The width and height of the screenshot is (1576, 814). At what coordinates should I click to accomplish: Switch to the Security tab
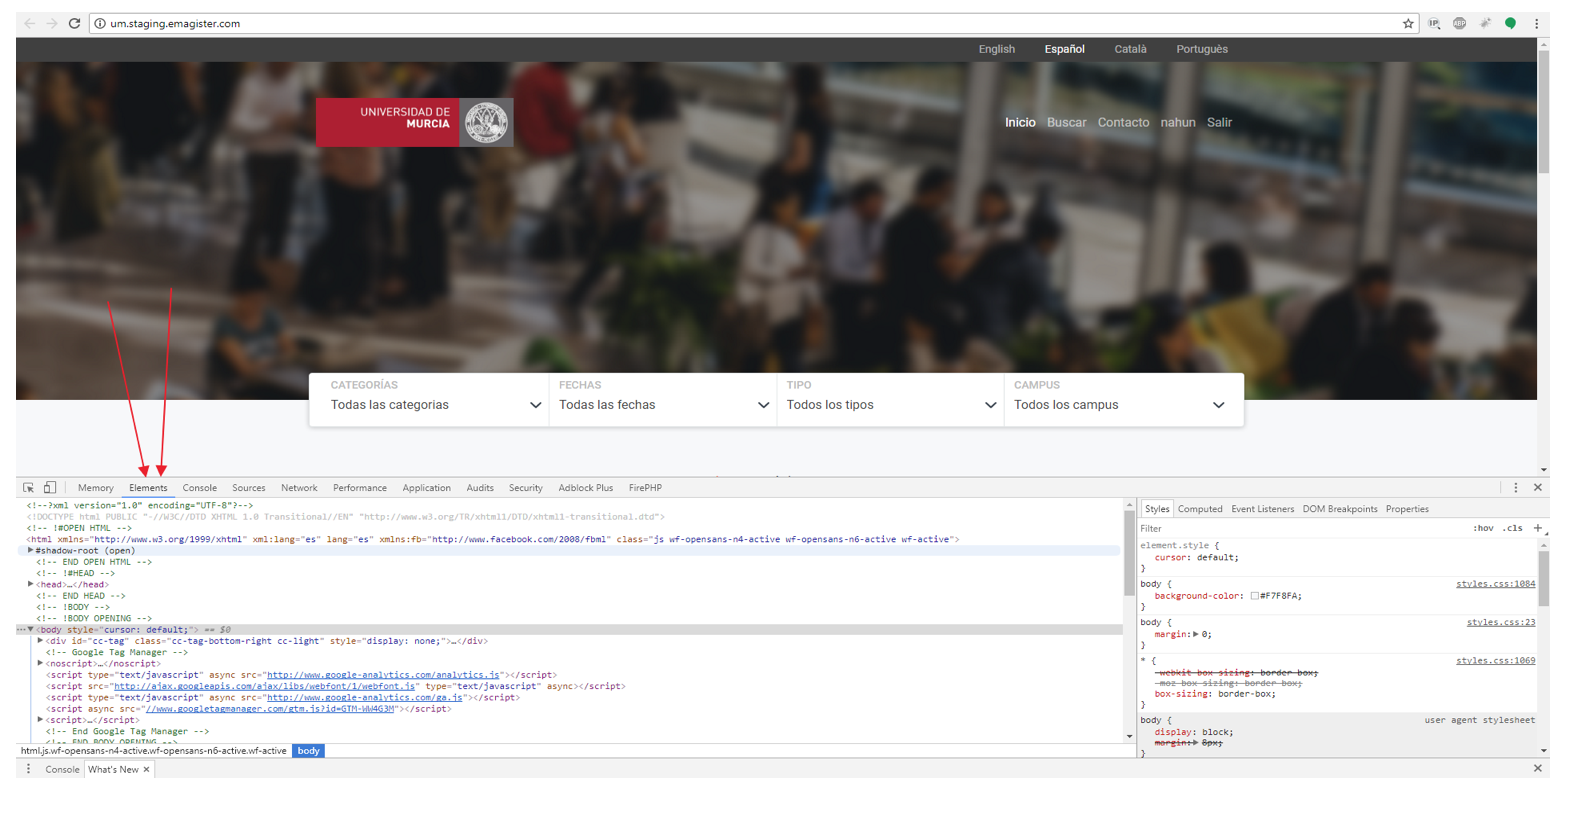(x=526, y=488)
